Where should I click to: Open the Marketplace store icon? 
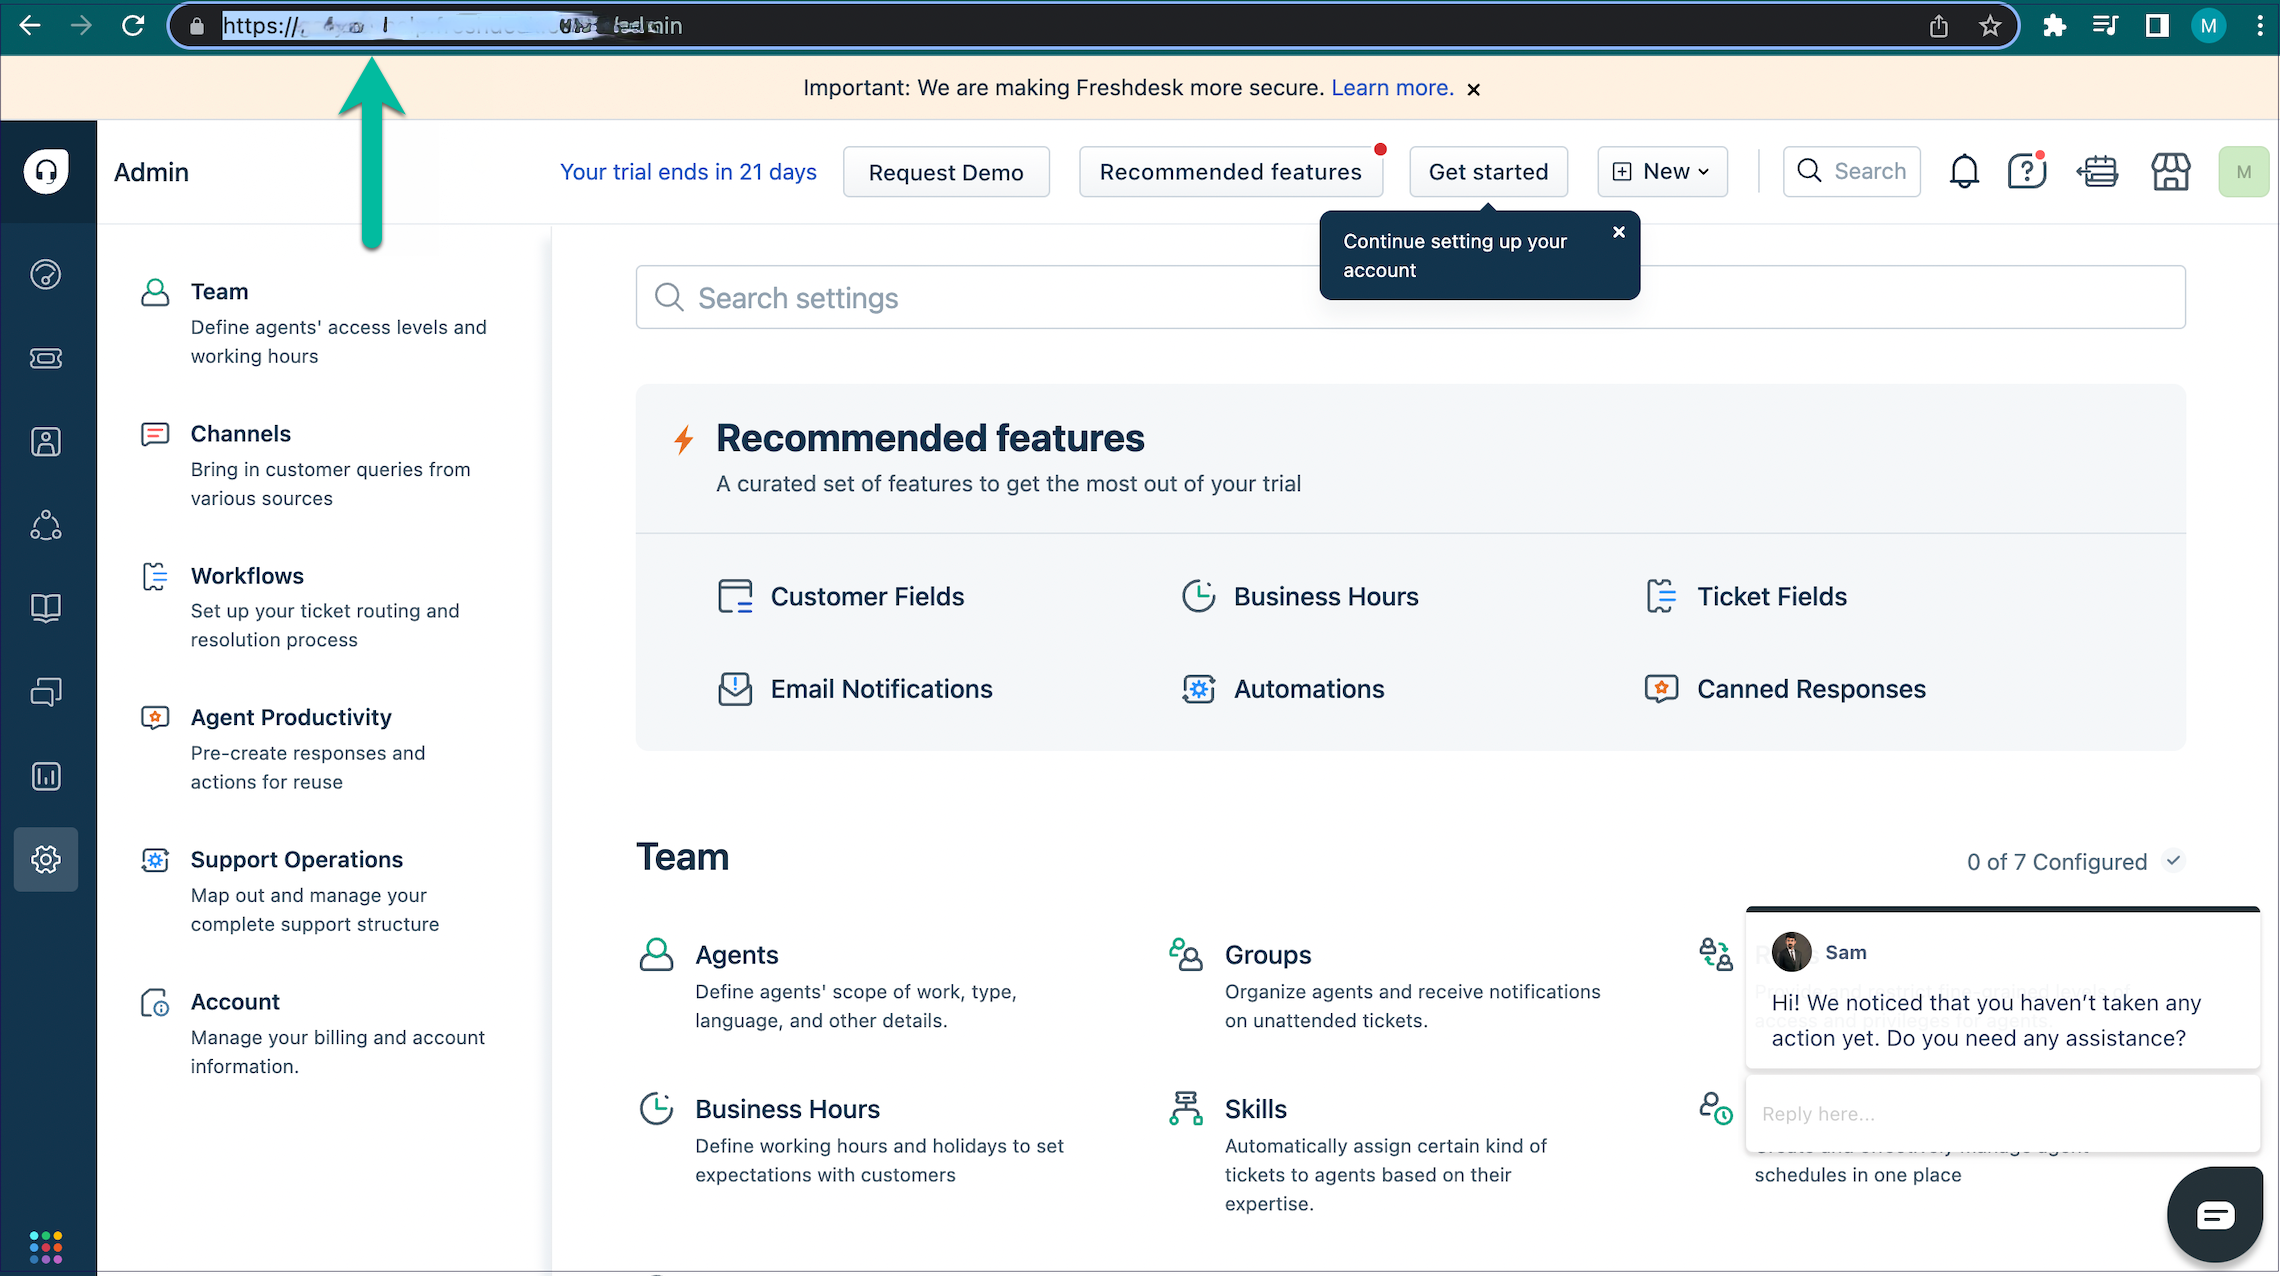(2171, 171)
